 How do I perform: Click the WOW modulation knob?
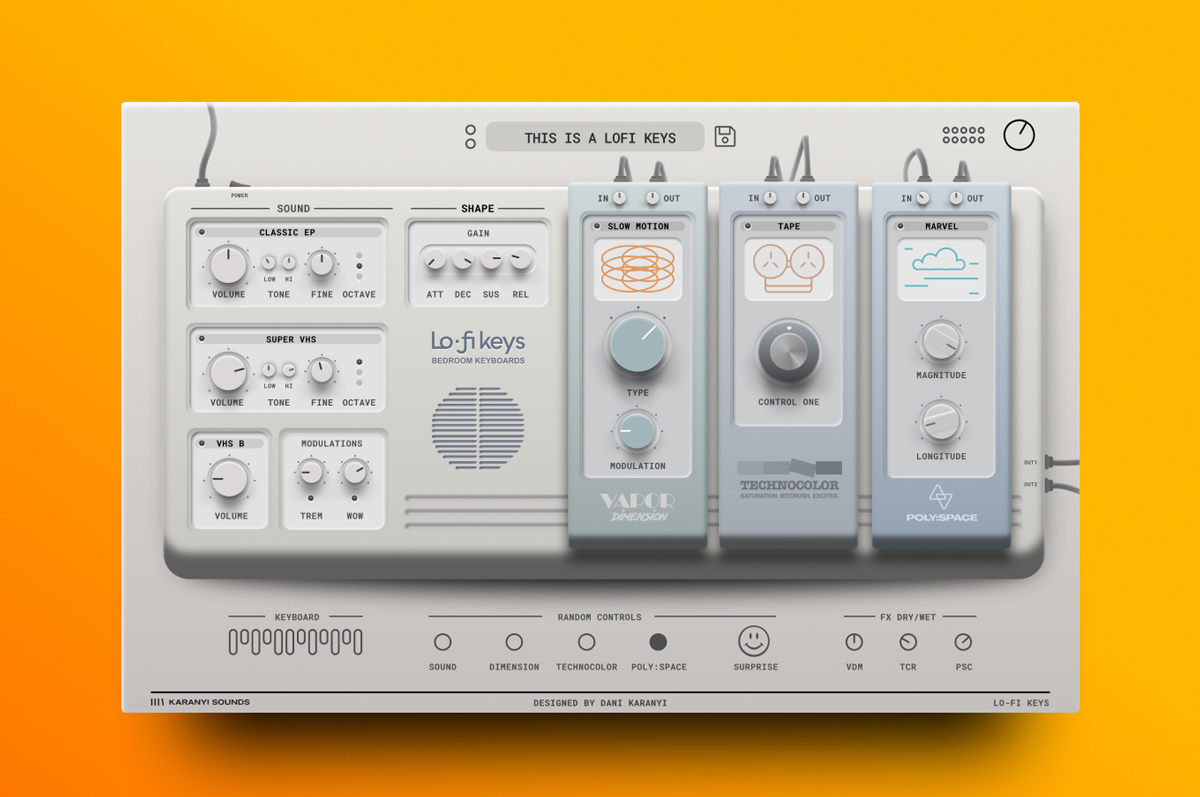pos(354,472)
